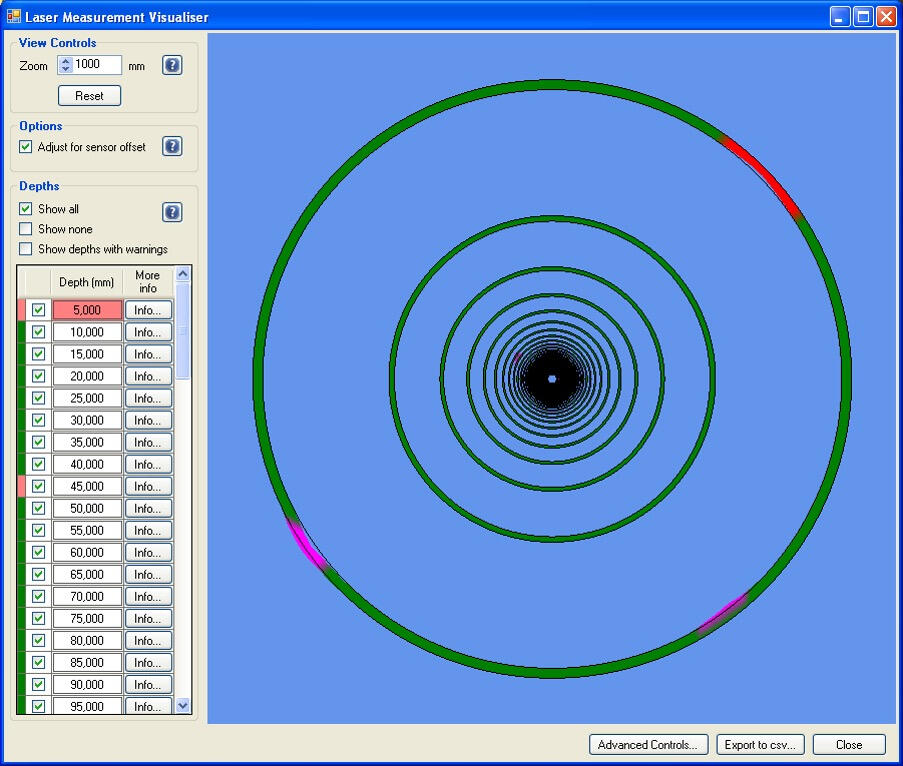903x766 pixels.
Task: Toggle Adjust for sensor offset checkbox
Action: click(x=26, y=147)
